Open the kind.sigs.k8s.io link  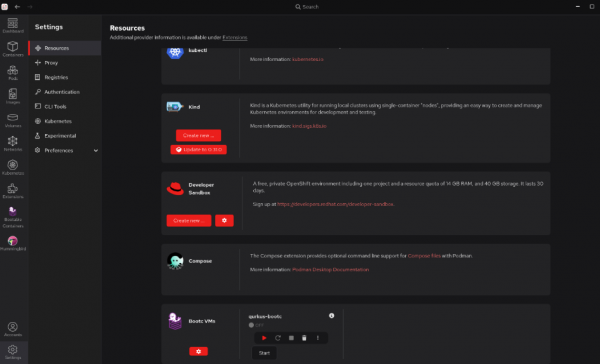tap(309, 126)
